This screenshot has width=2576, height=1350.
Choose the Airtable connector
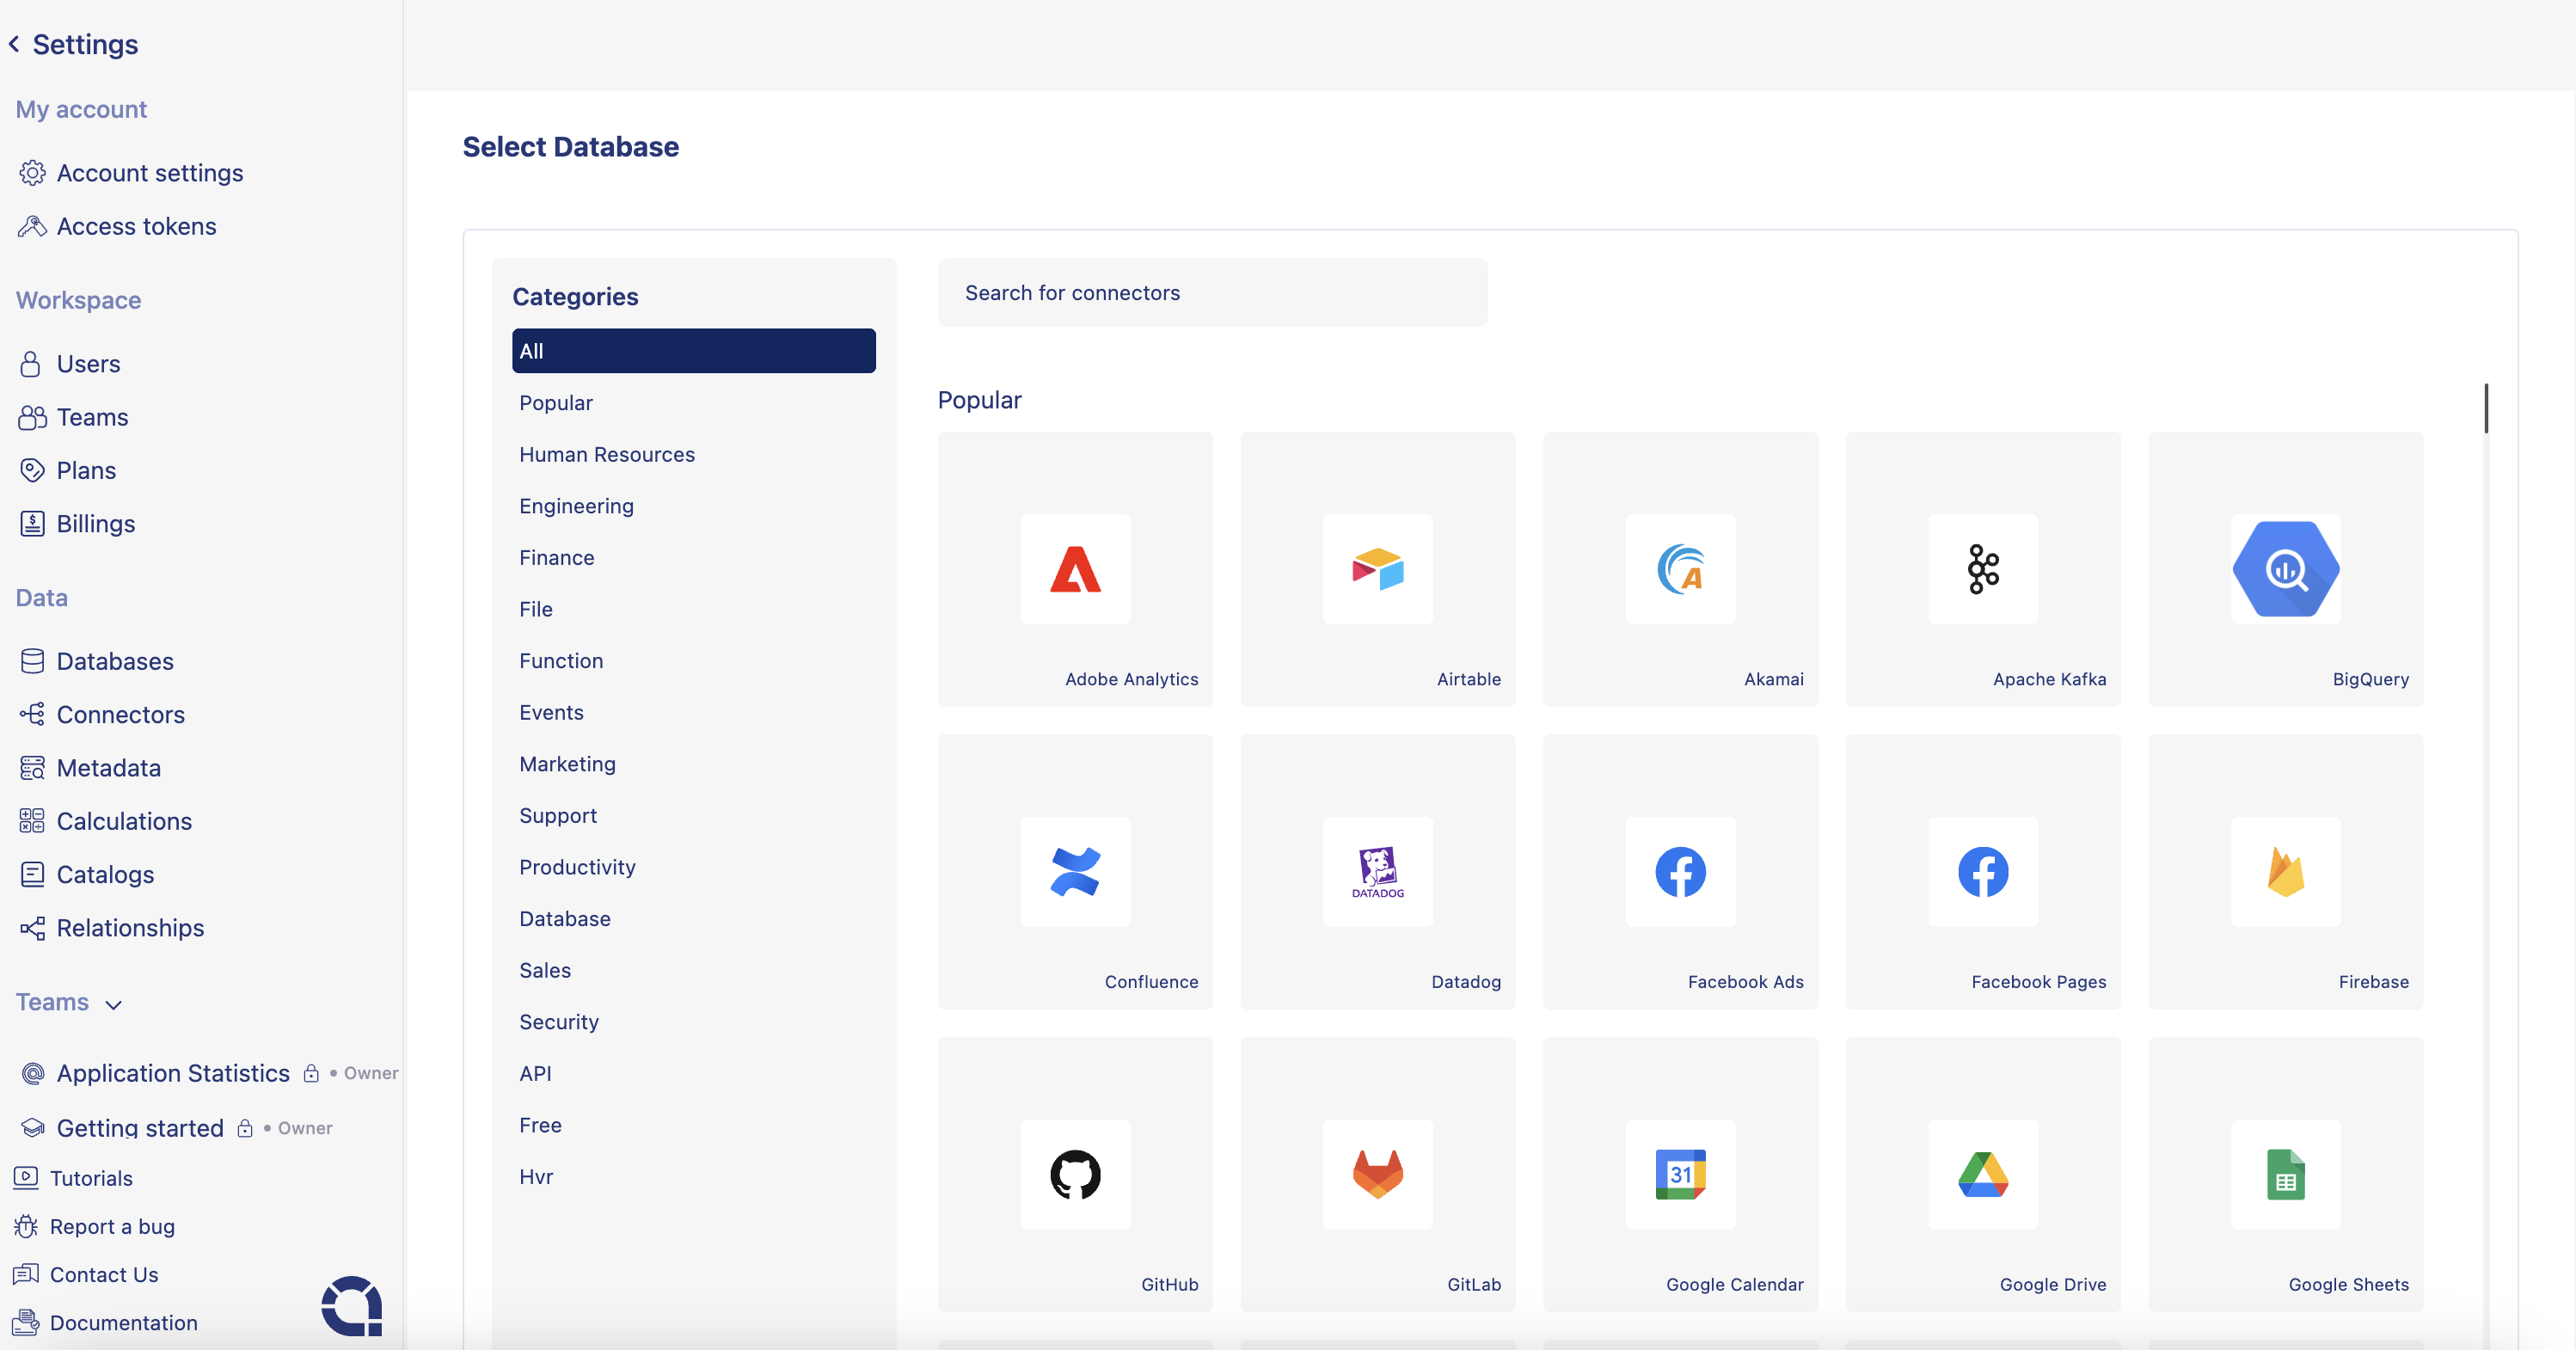[1378, 569]
